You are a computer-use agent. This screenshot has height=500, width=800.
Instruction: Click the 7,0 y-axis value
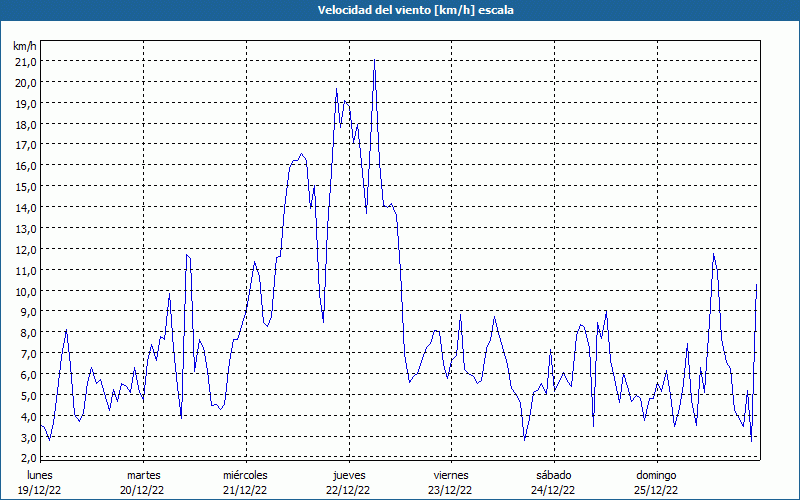pyautogui.click(x=29, y=354)
